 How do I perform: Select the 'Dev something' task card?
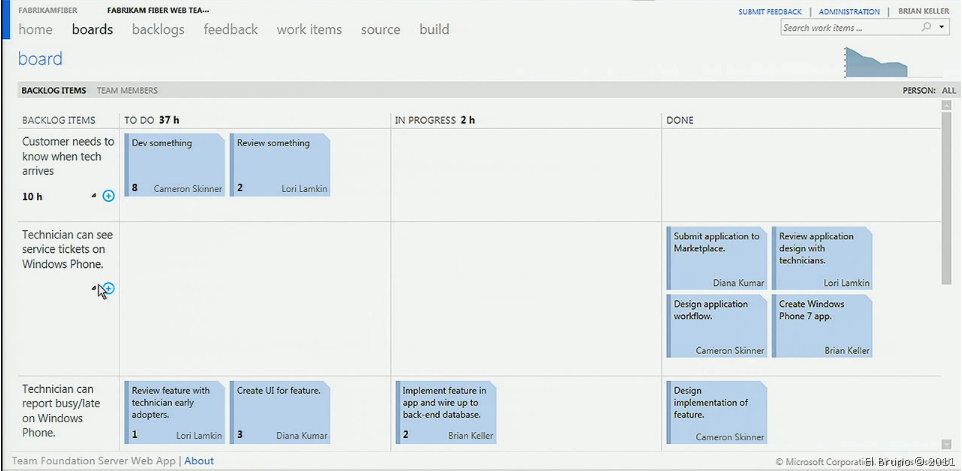tap(174, 164)
